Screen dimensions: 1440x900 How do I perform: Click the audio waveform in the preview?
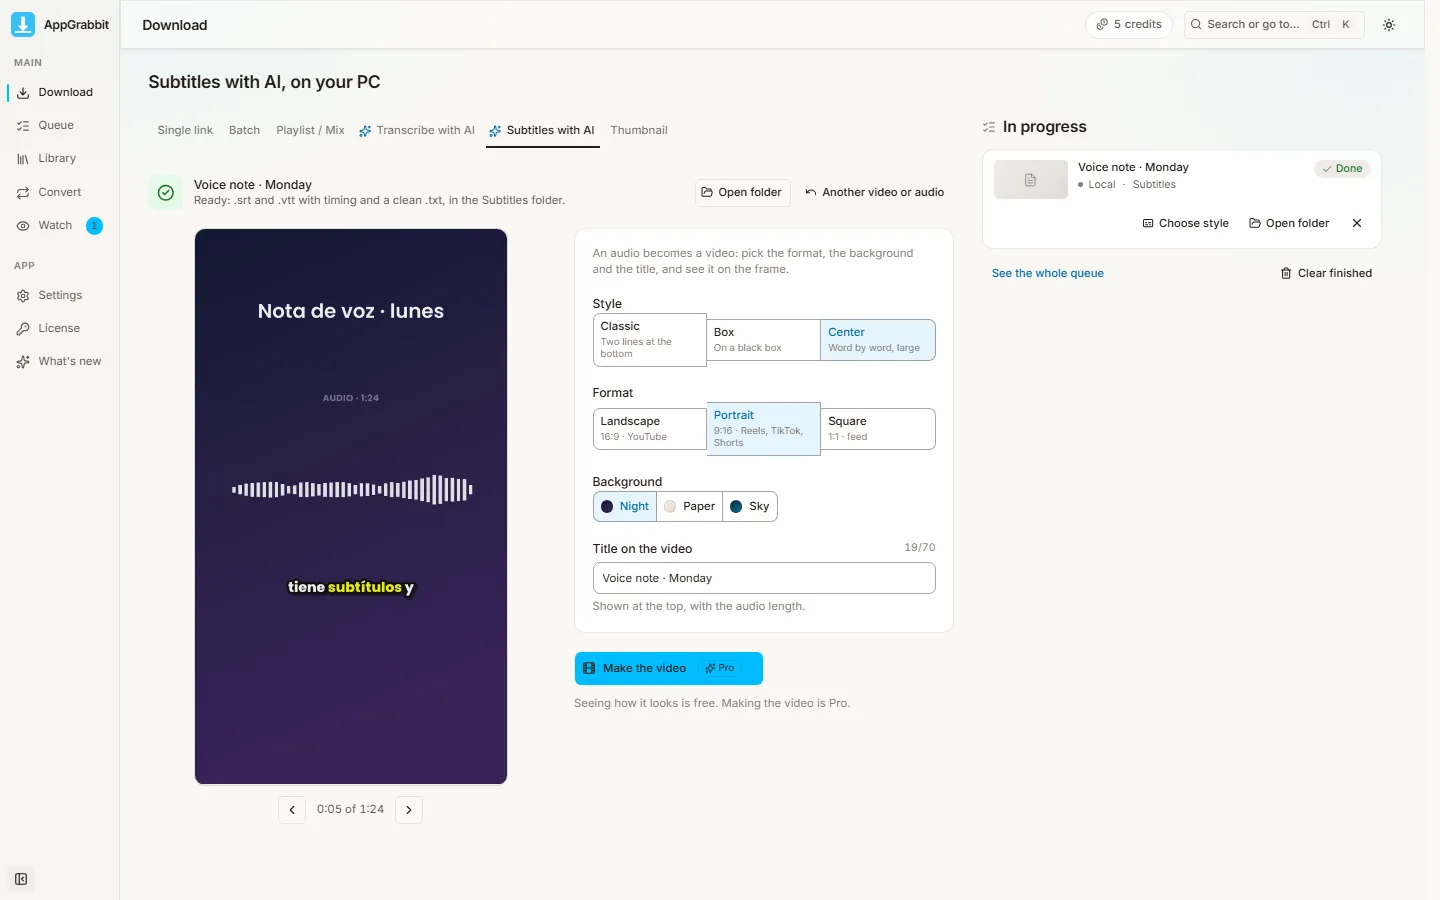[352, 489]
